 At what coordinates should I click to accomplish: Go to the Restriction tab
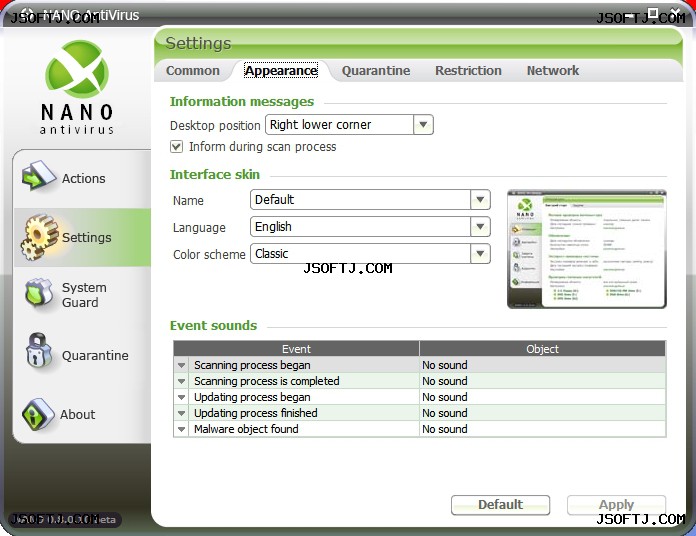point(468,71)
